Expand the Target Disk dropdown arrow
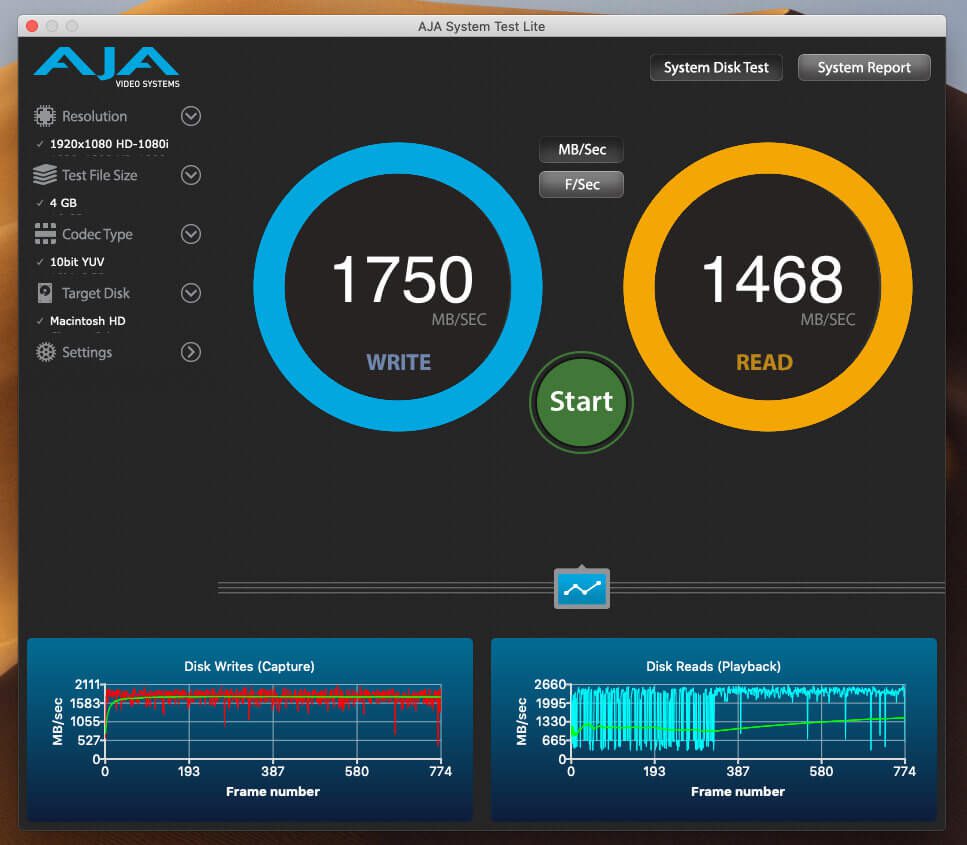 click(191, 293)
